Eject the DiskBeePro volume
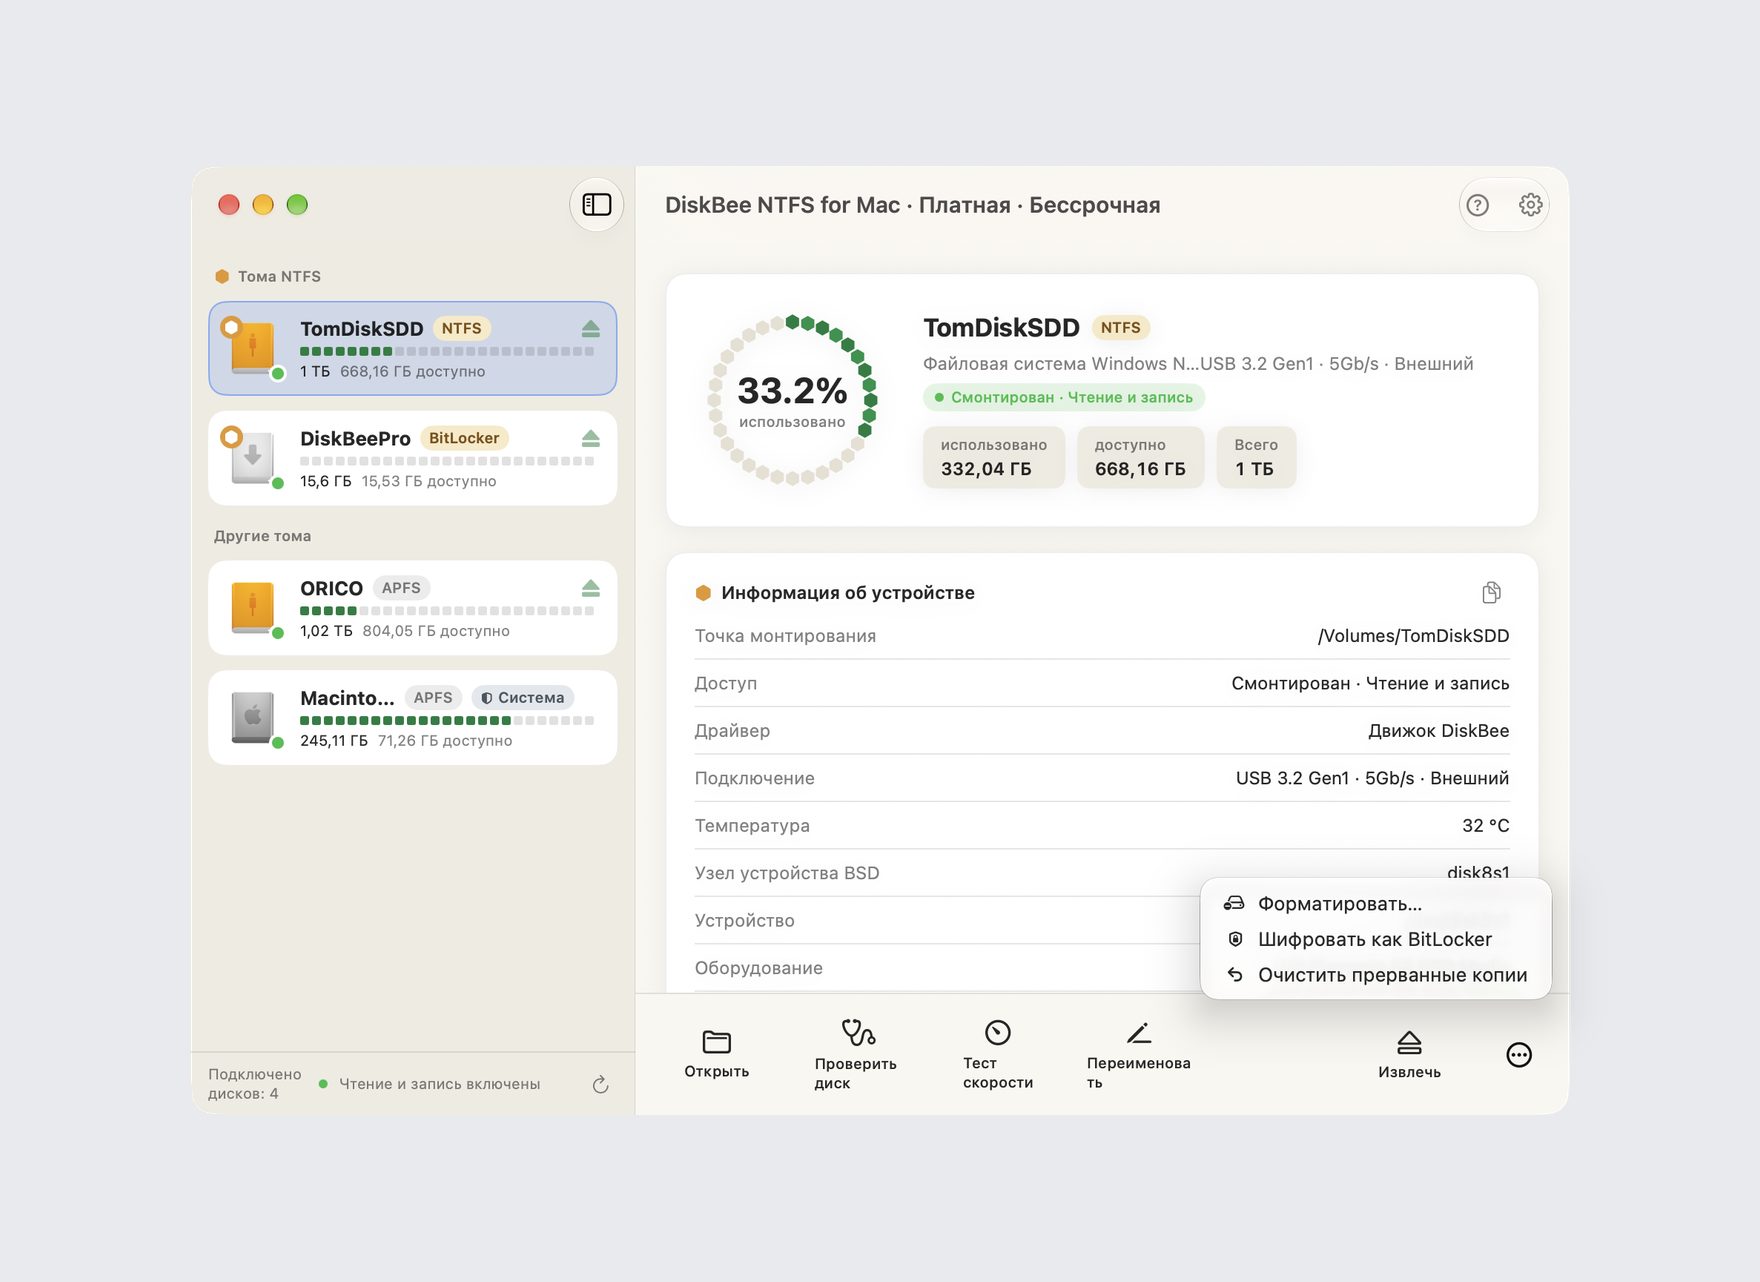1760x1282 pixels. click(590, 439)
